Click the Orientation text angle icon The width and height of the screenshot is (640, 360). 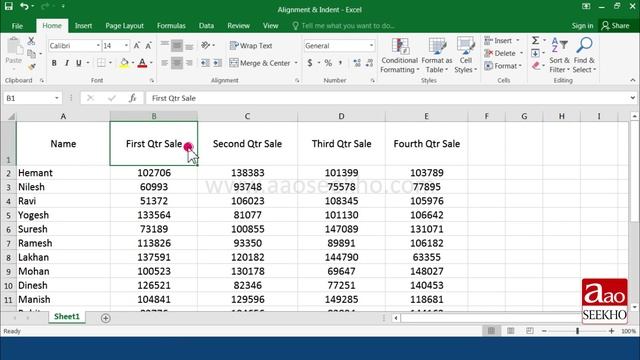coord(206,45)
